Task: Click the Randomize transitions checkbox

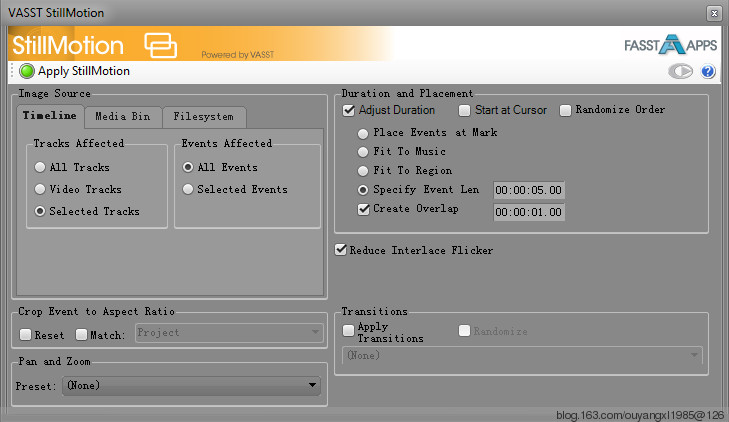Action: [464, 330]
